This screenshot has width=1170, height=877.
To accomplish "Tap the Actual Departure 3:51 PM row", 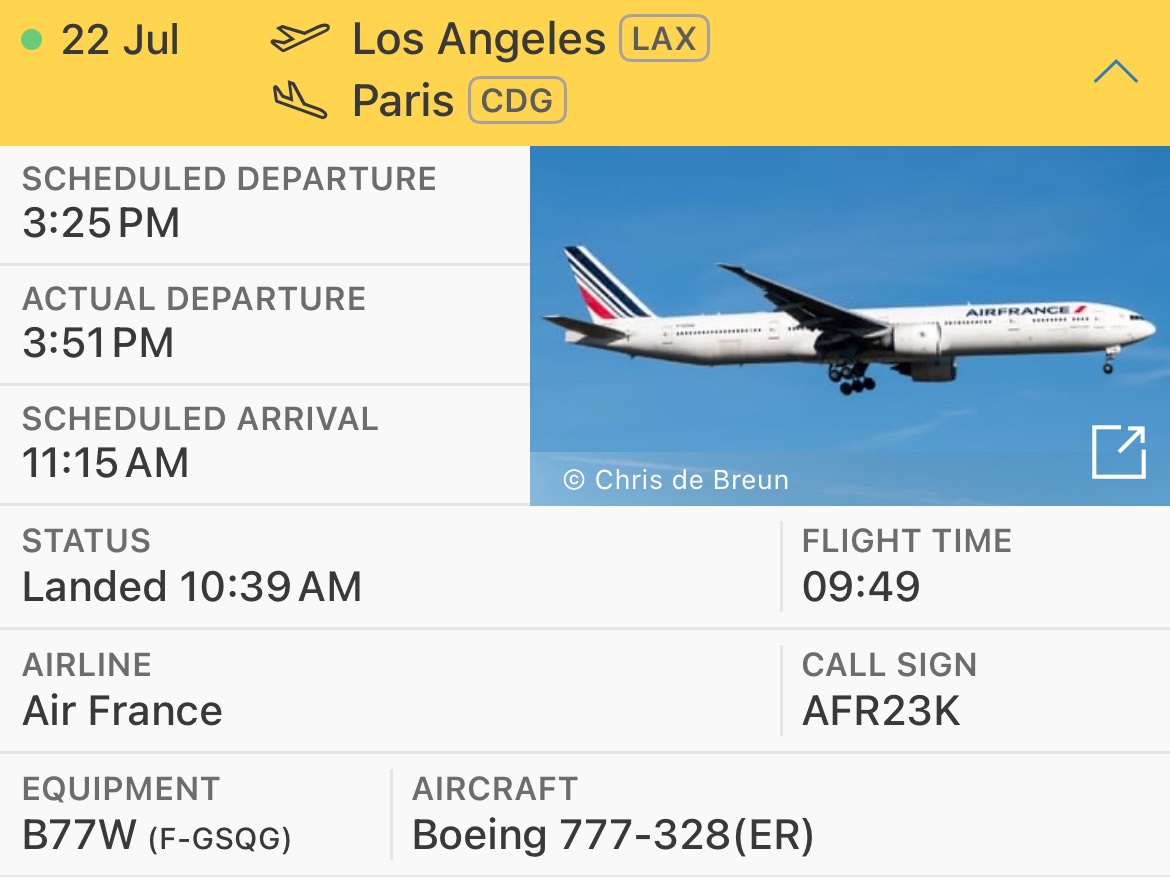I will [265, 325].
